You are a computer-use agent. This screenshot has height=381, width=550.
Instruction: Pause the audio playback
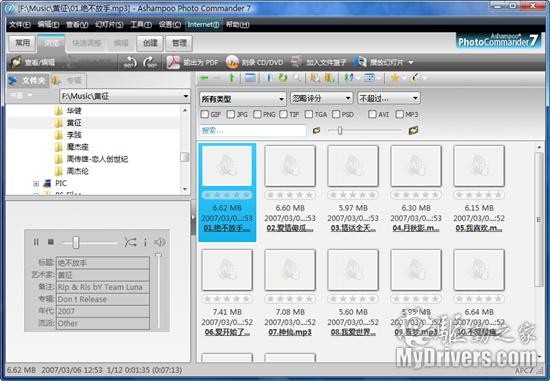pos(36,242)
